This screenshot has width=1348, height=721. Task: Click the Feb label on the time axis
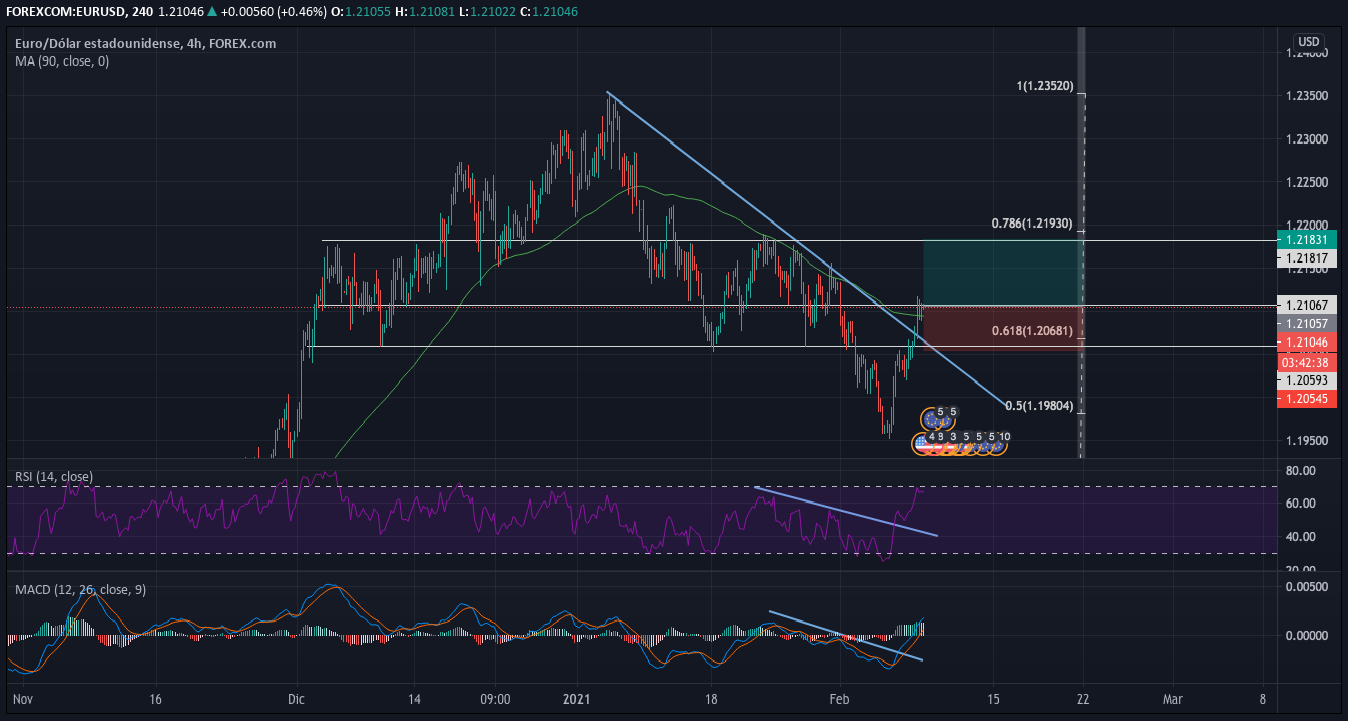[839, 699]
